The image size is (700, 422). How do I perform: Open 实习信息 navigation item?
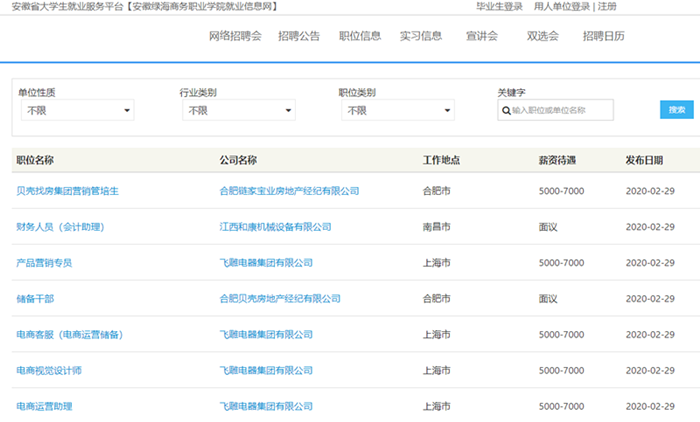tap(421, 36)
